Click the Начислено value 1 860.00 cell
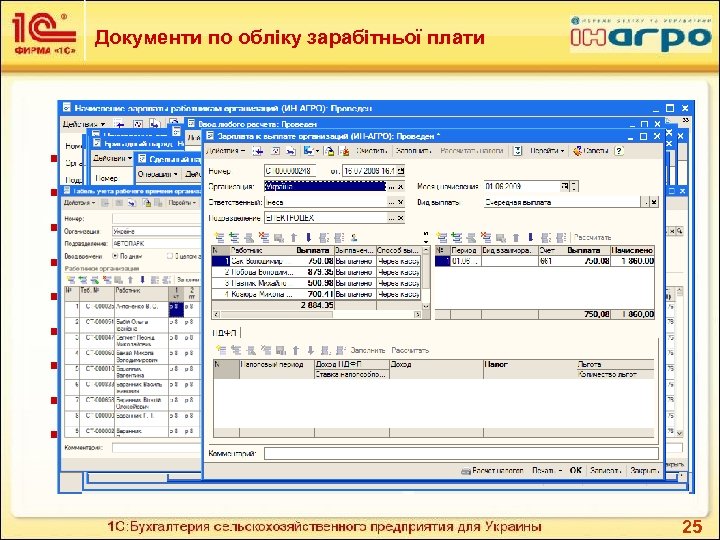 pos(632,261)
